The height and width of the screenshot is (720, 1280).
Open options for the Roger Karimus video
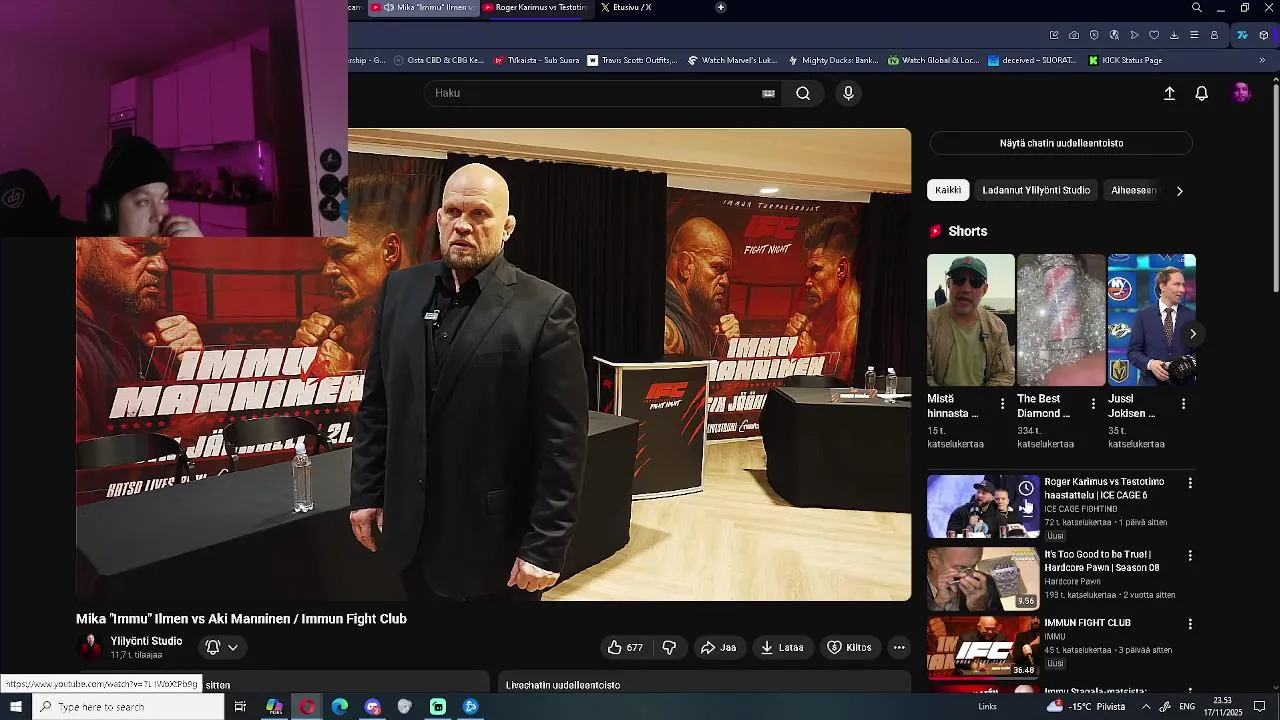click(x=1190, y=483)
